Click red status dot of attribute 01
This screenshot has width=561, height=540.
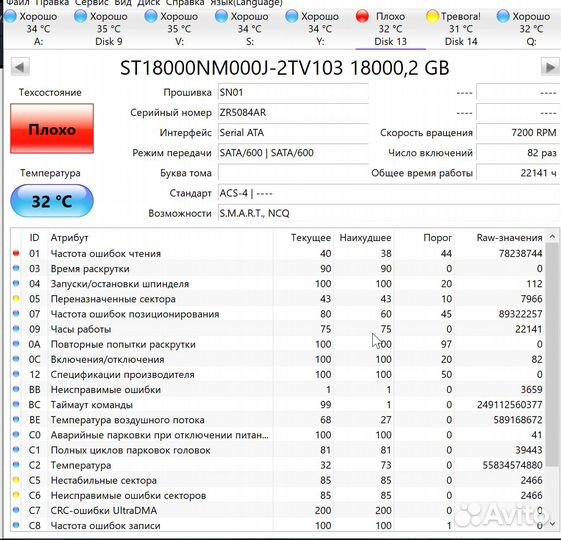pyautogui.click(x=16, y=253)
